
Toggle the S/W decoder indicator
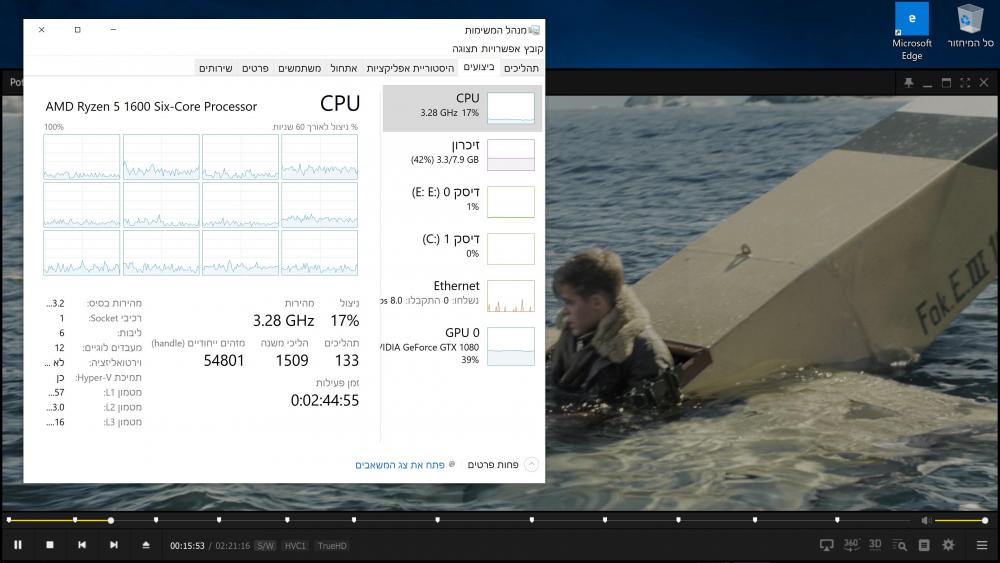click(x=265, y=546)
